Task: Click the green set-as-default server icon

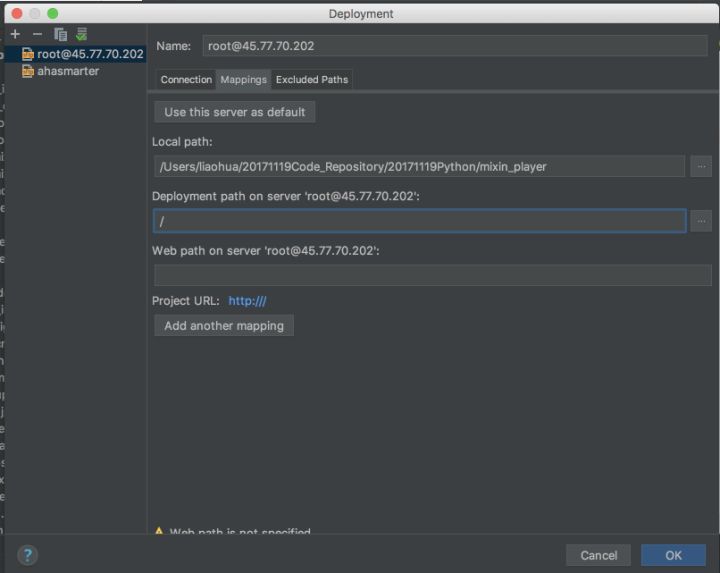Action: [81, 34]
